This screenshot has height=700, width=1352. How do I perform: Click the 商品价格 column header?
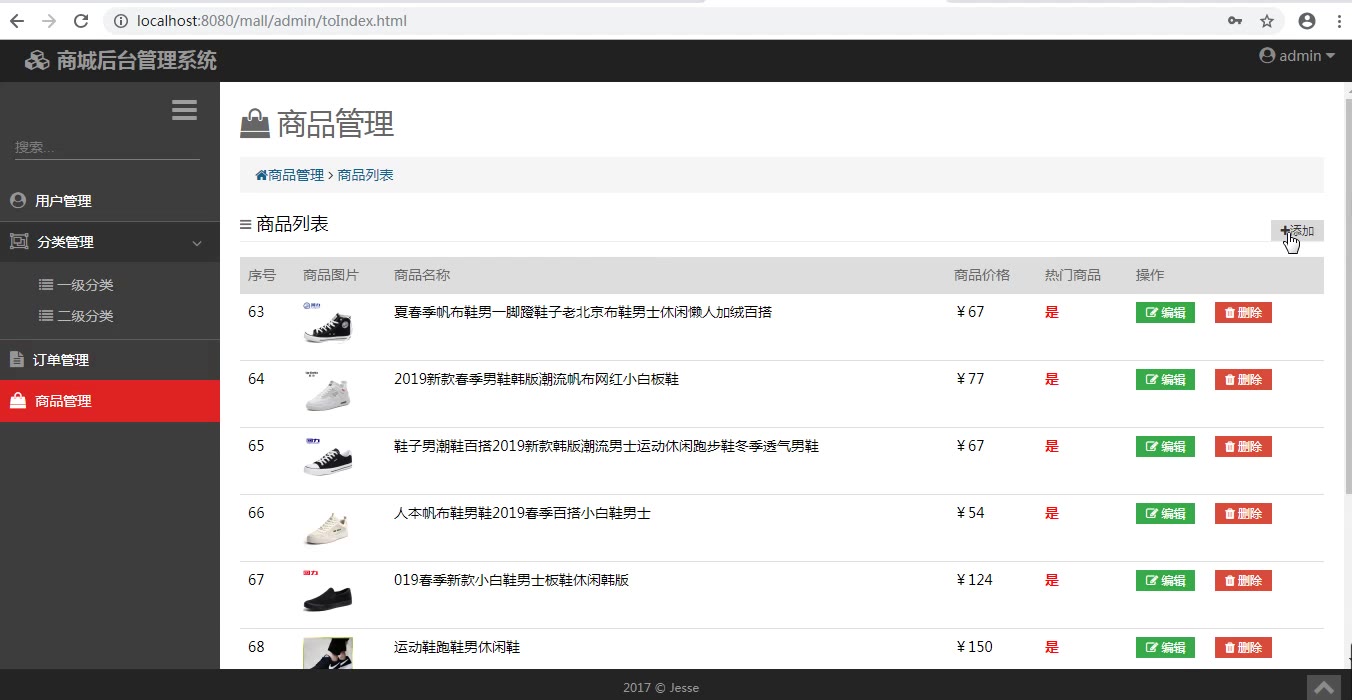(x=982, y=275)
